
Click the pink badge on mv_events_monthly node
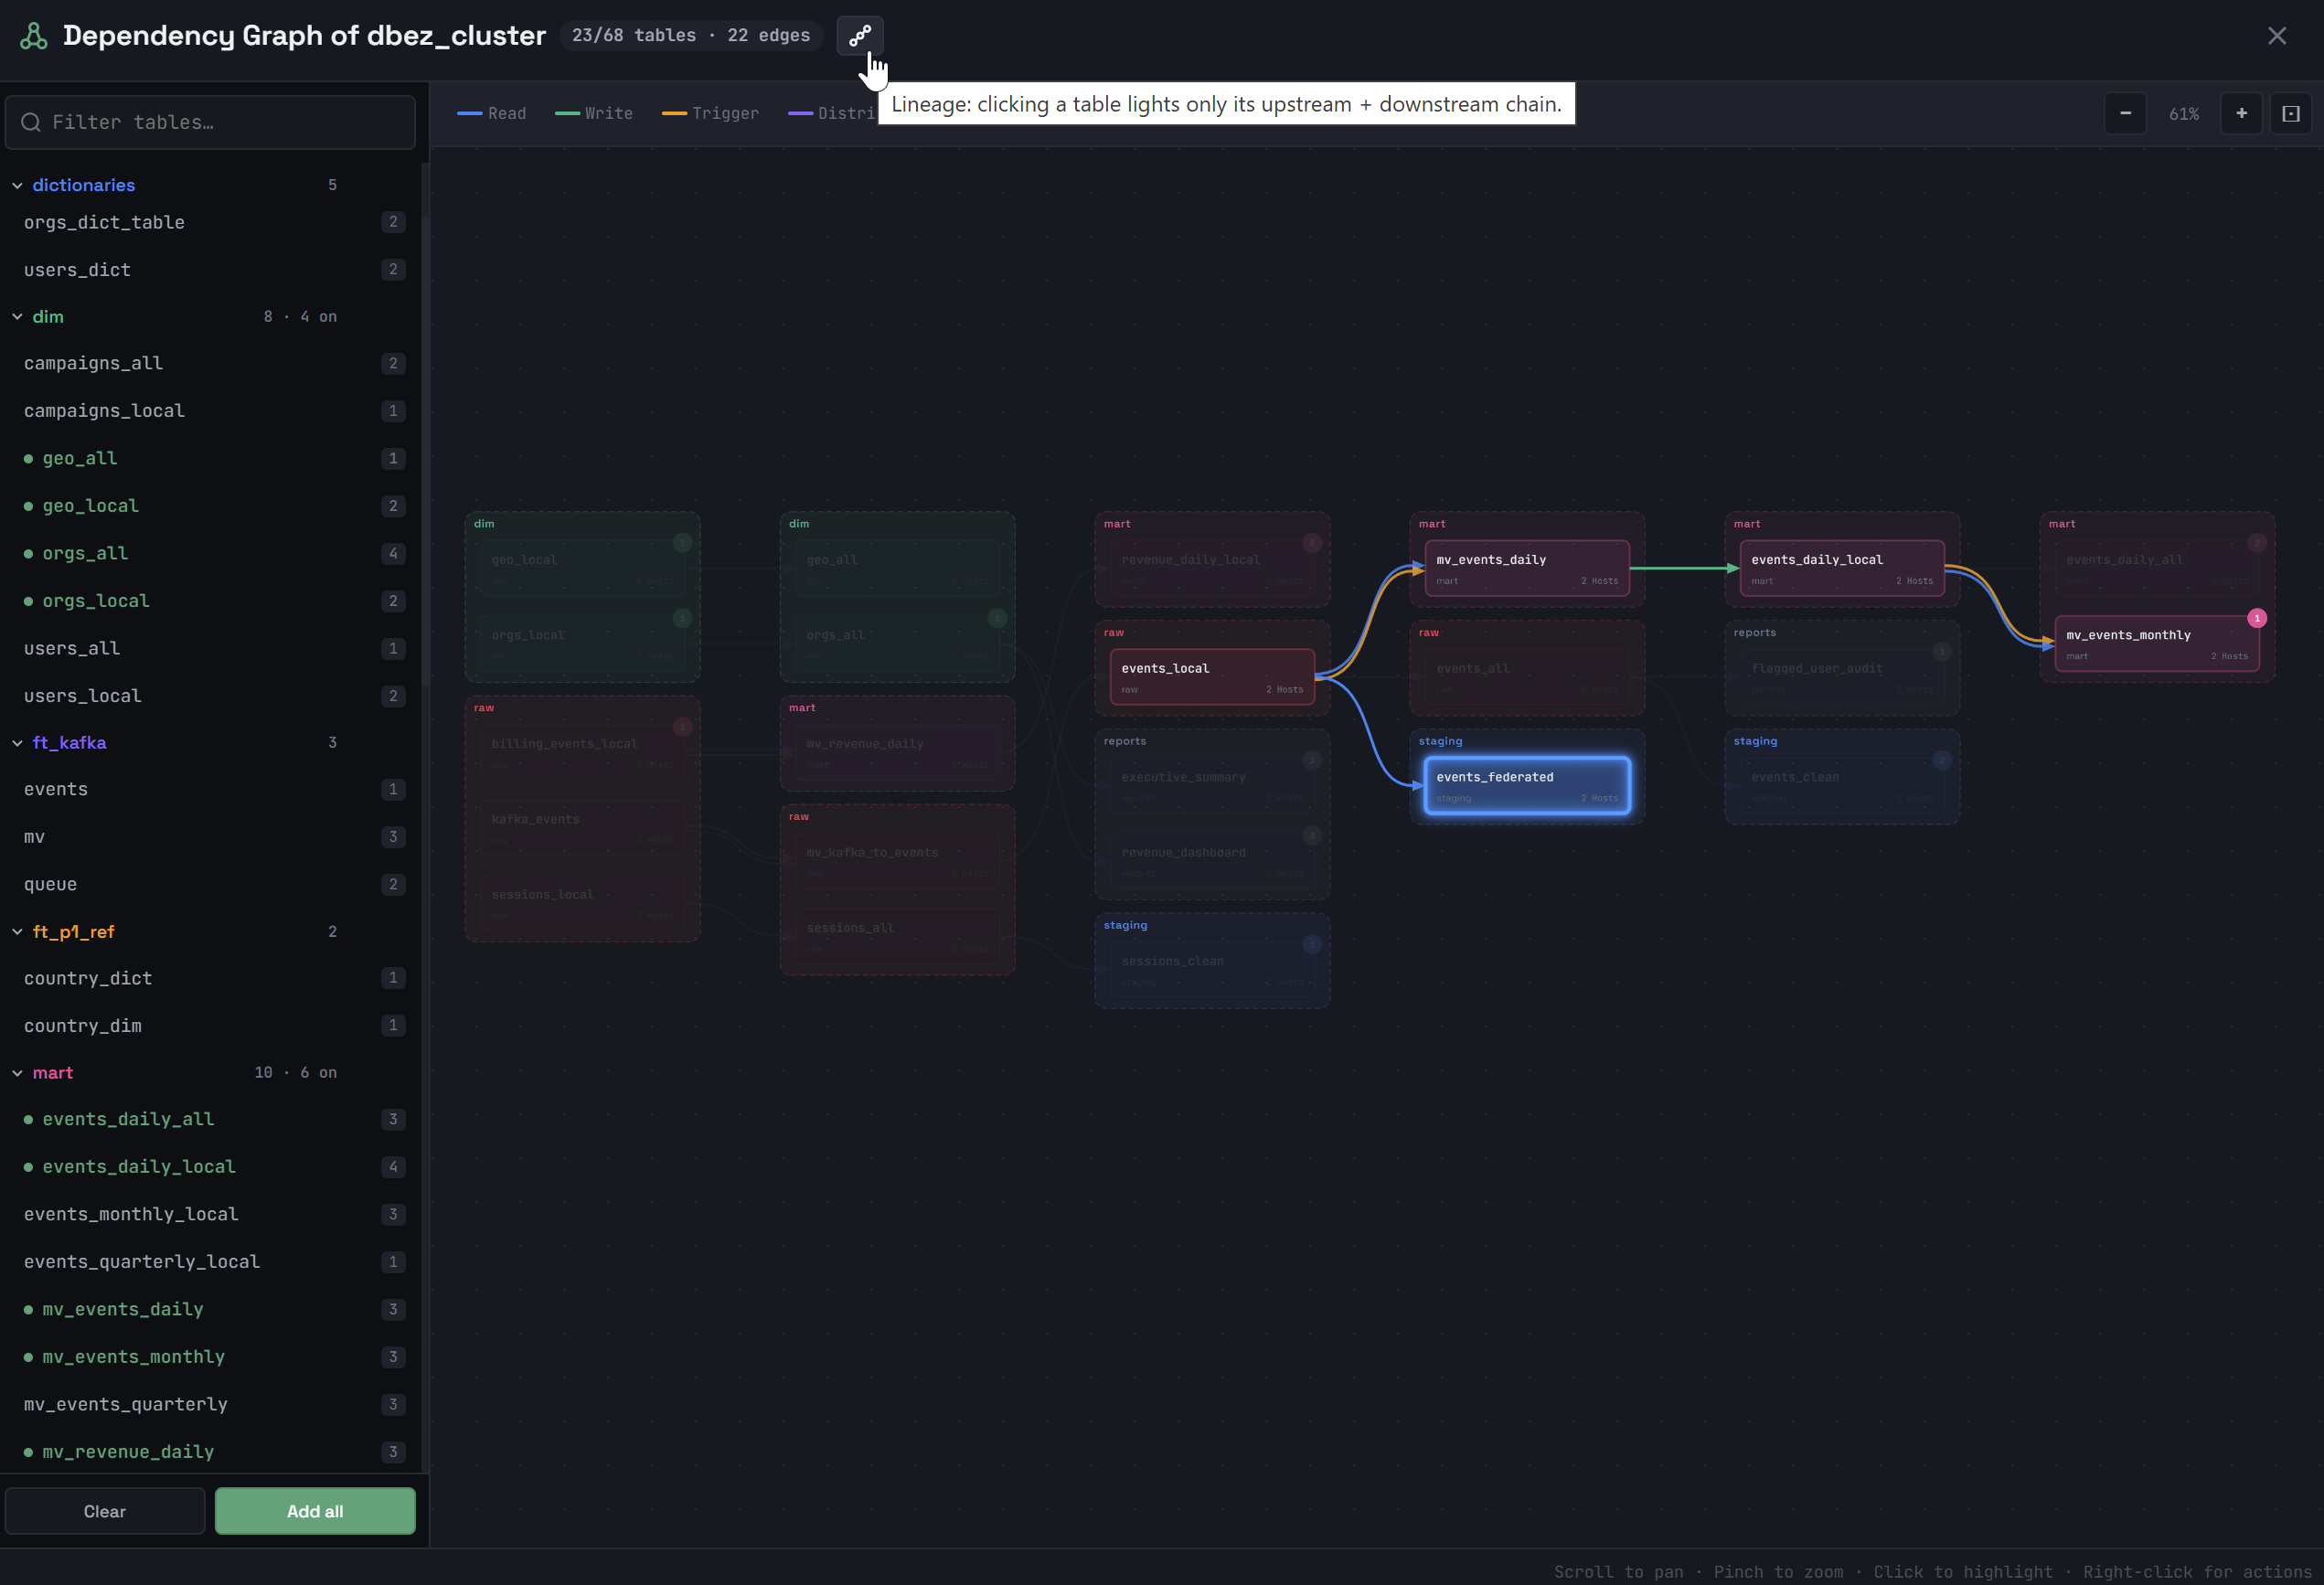click(x=2257, y=618)
